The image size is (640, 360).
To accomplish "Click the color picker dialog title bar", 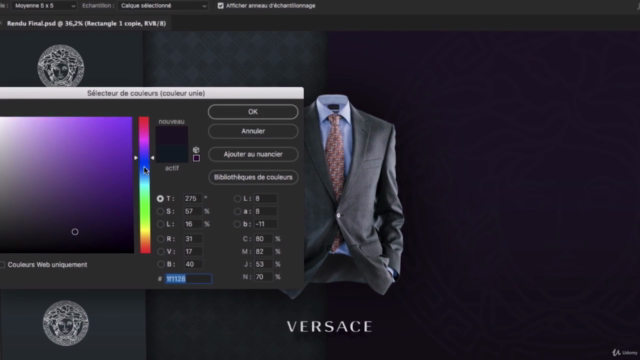I will 151,93.
